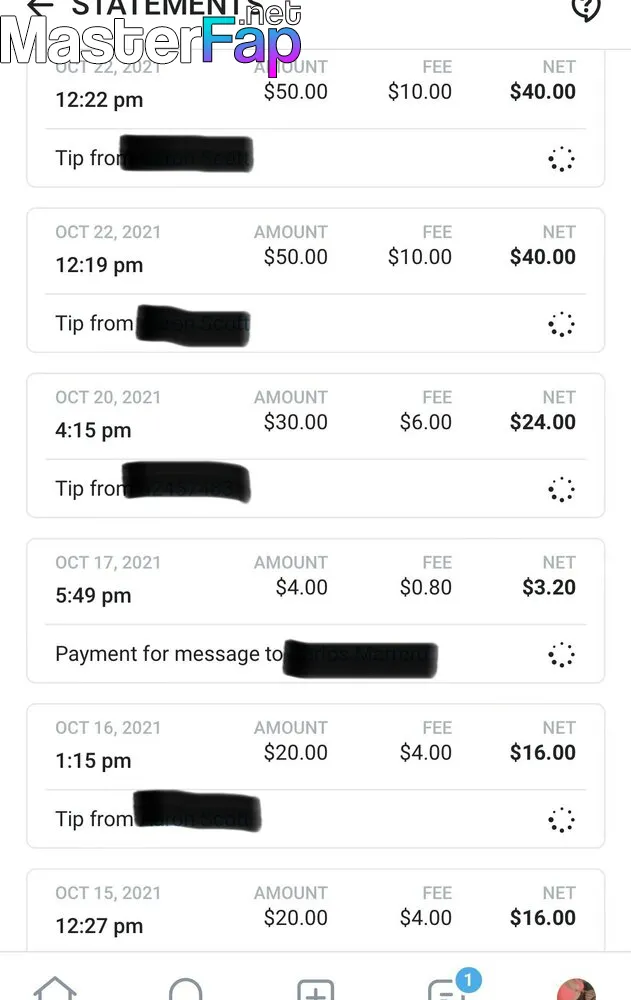Image resolution: width=631 pixels, height=1000 pixels.
Task: Tap the dotted status icon for 12:19 pm tip
Action: pos(561,324)
